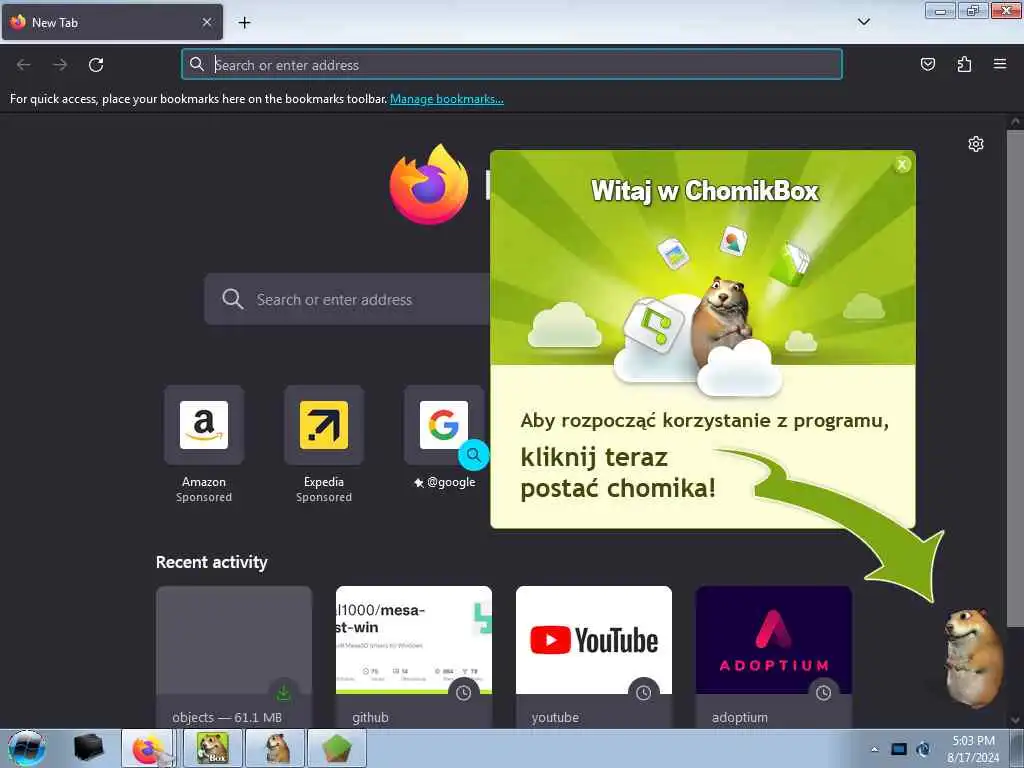Open the green cube taskbar icon
This screenshot has width=1024, height=768.
[x=337, y=748]
